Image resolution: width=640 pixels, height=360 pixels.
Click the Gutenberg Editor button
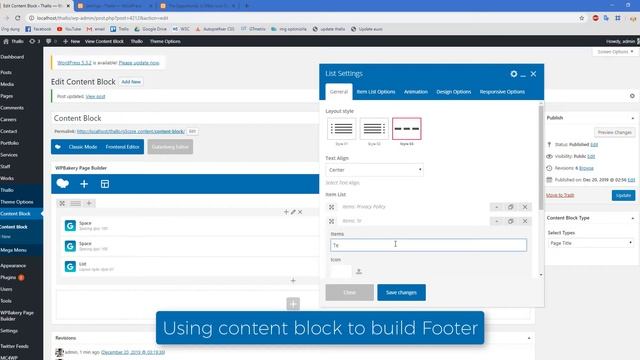pyautogui.click(x=170, y=147)
